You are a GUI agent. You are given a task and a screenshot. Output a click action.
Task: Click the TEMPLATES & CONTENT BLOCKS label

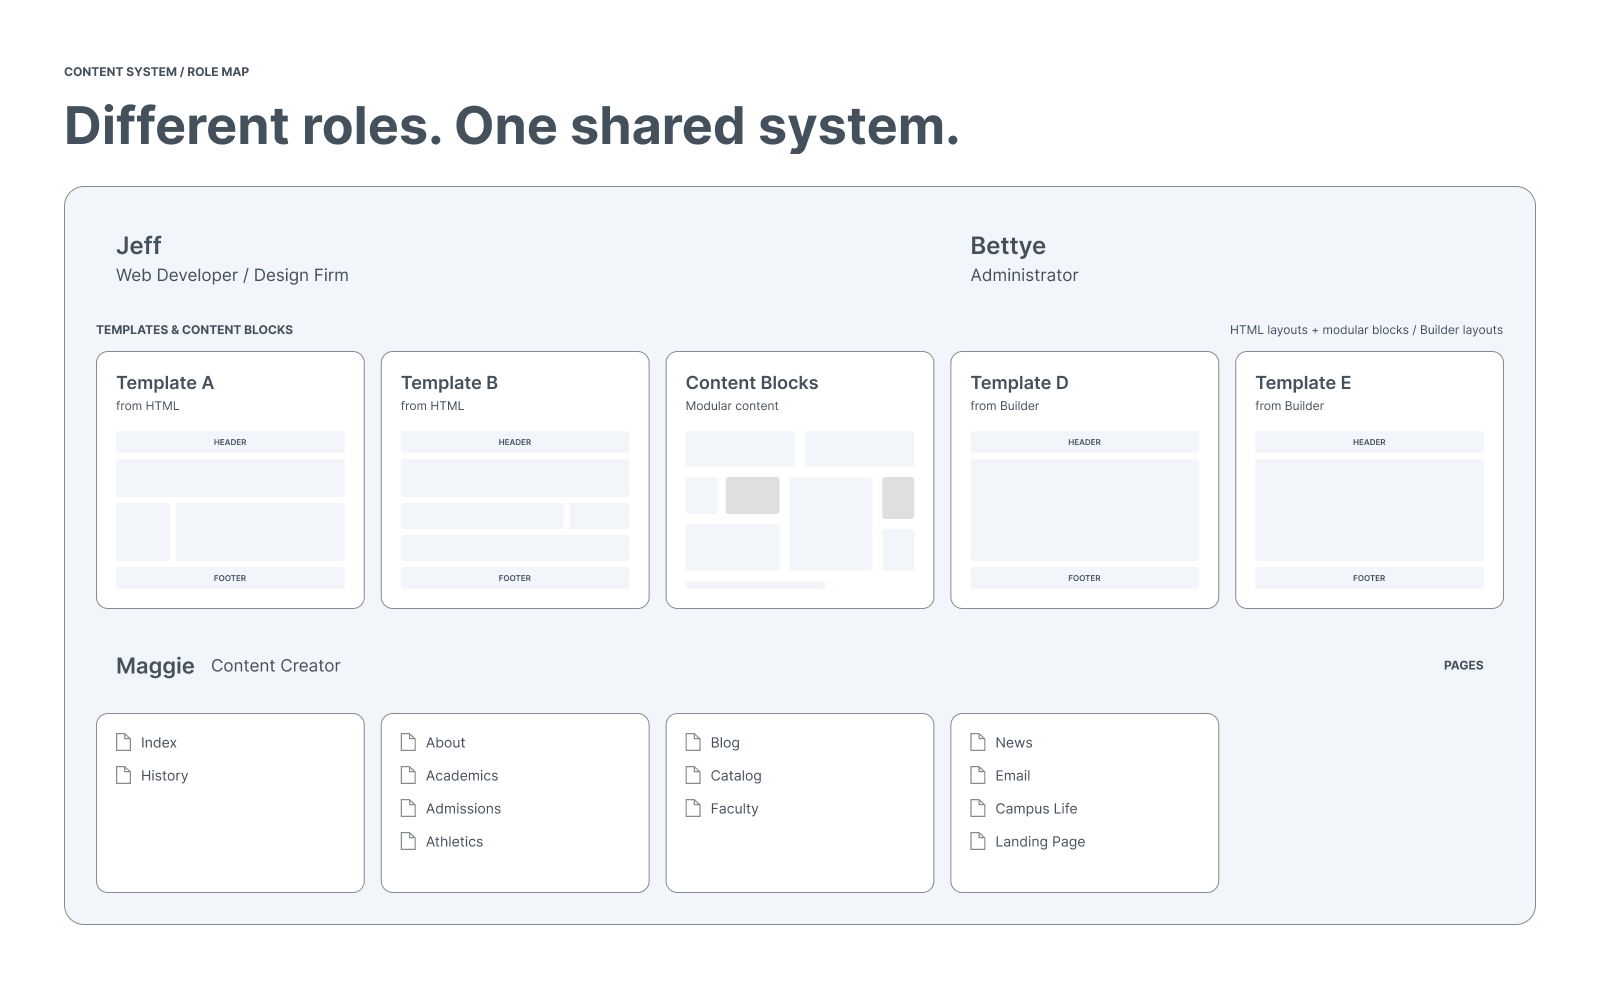pos(195,330)
